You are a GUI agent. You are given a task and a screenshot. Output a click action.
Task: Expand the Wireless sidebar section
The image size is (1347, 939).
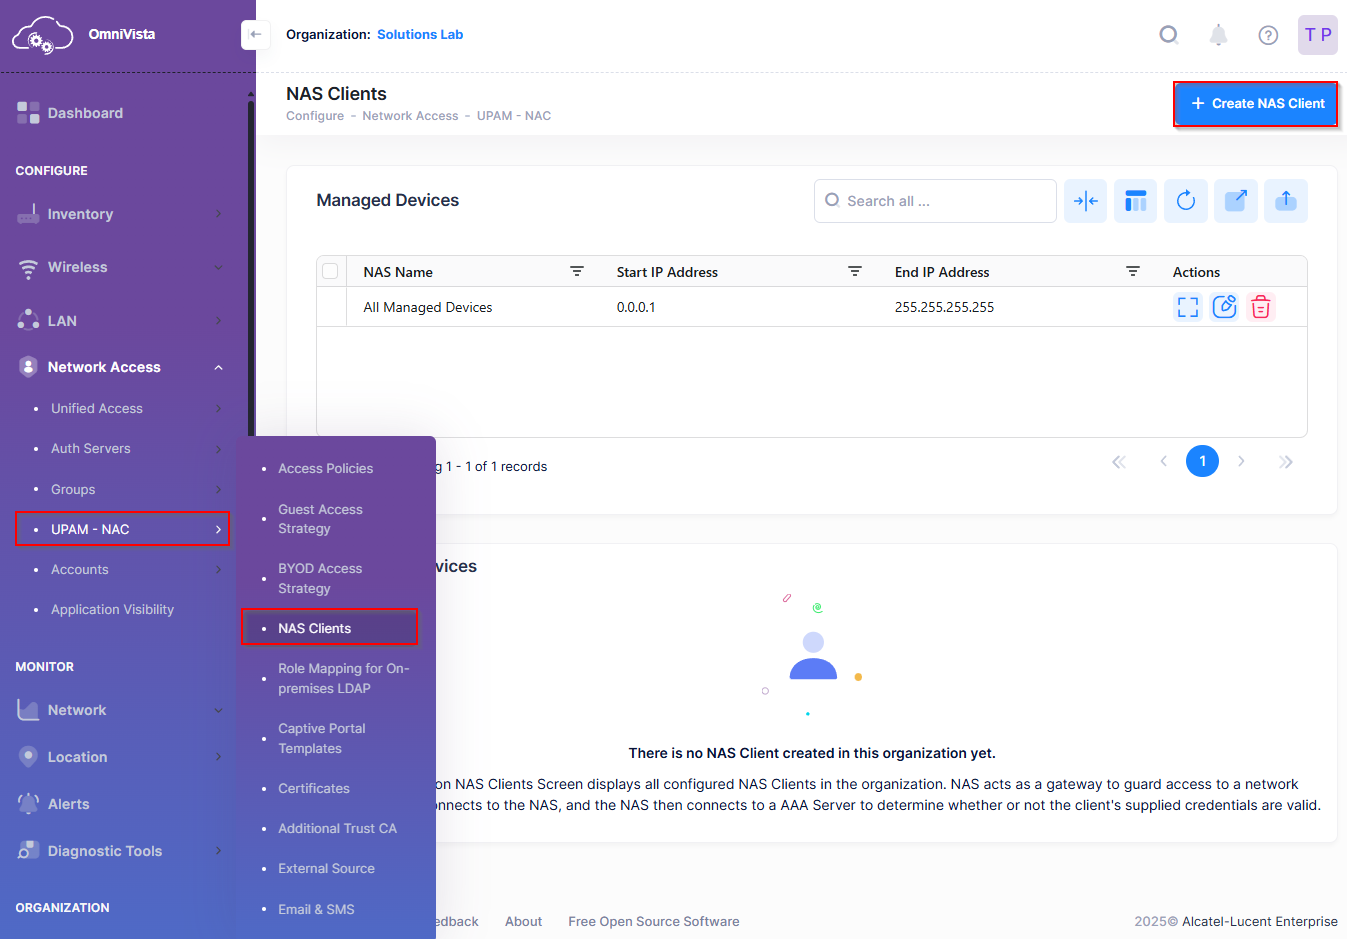tap(120, 267)
